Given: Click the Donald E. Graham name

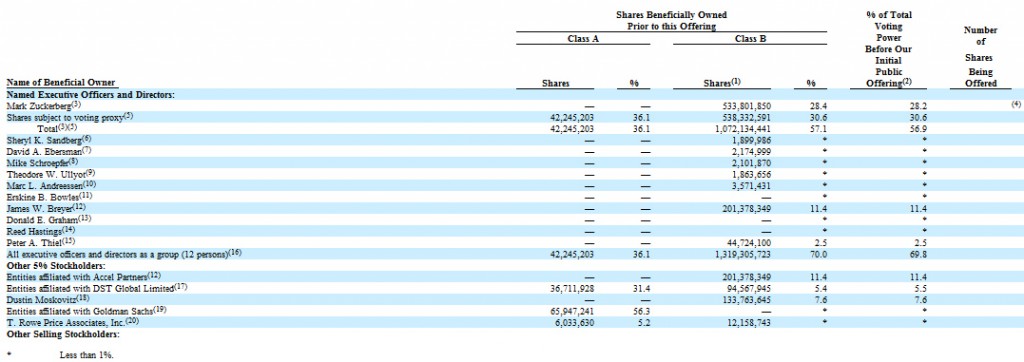Looking at the screenshot, I should click(48, 220).
